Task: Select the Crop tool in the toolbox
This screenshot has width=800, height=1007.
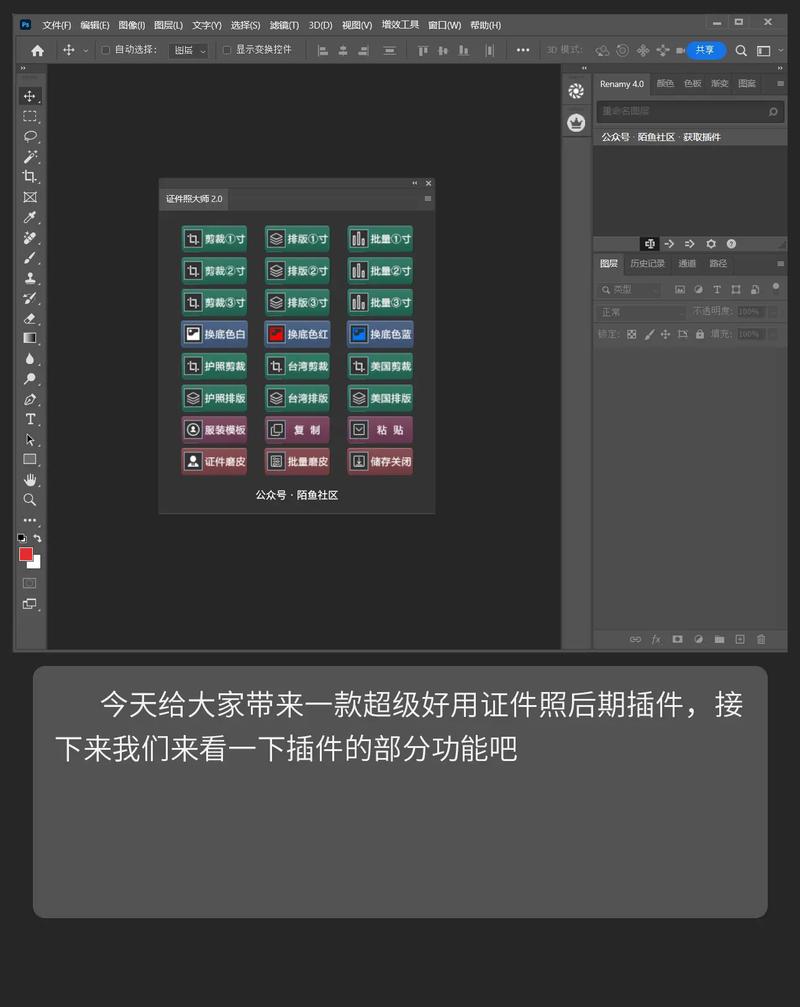Action: click(x=30, y=177)
